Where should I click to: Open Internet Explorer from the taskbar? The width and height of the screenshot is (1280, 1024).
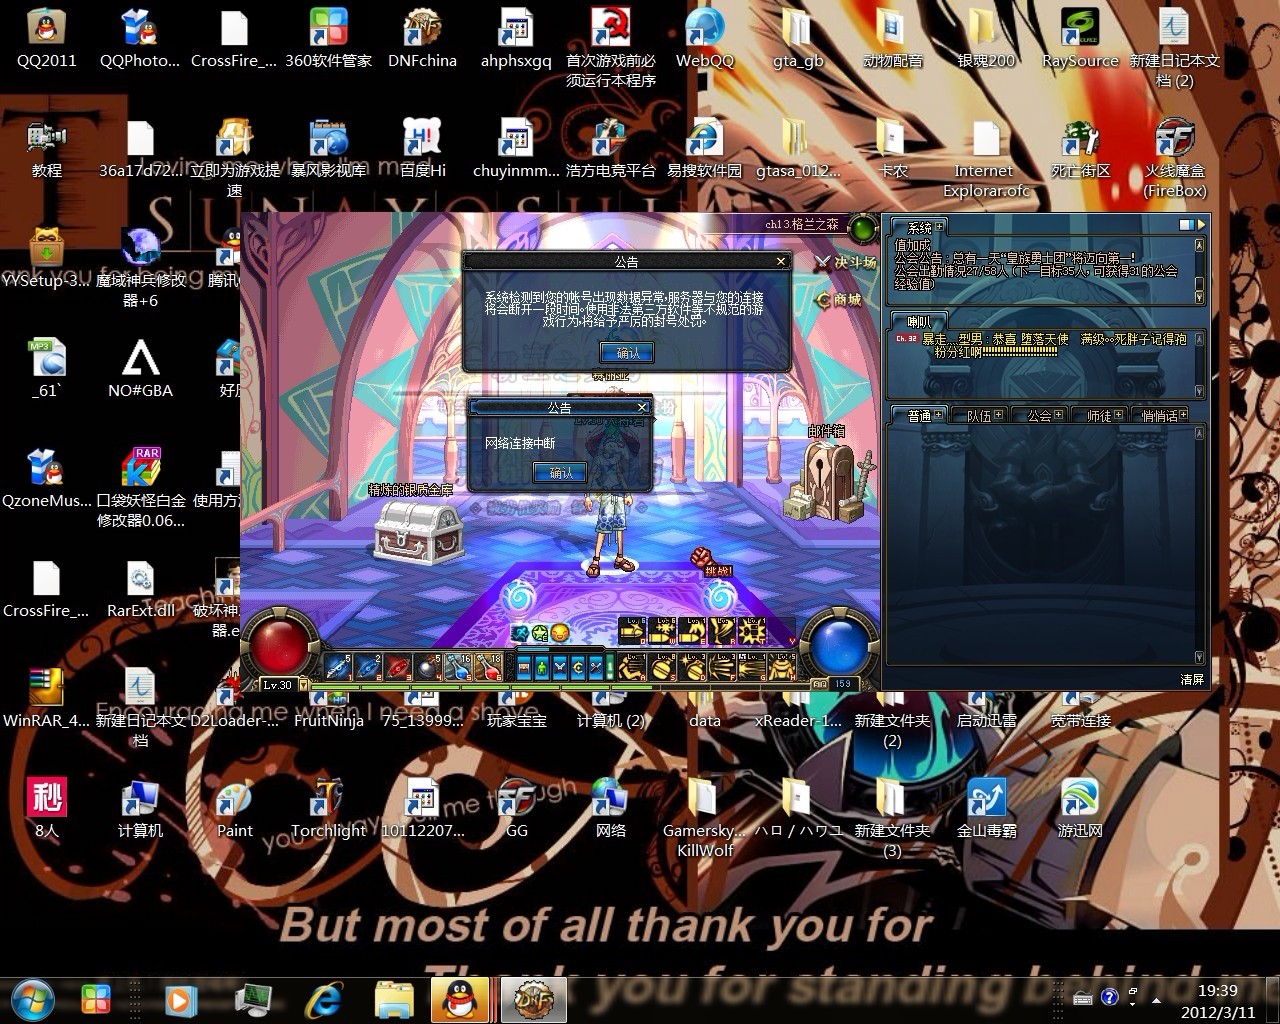click(323, 999)
